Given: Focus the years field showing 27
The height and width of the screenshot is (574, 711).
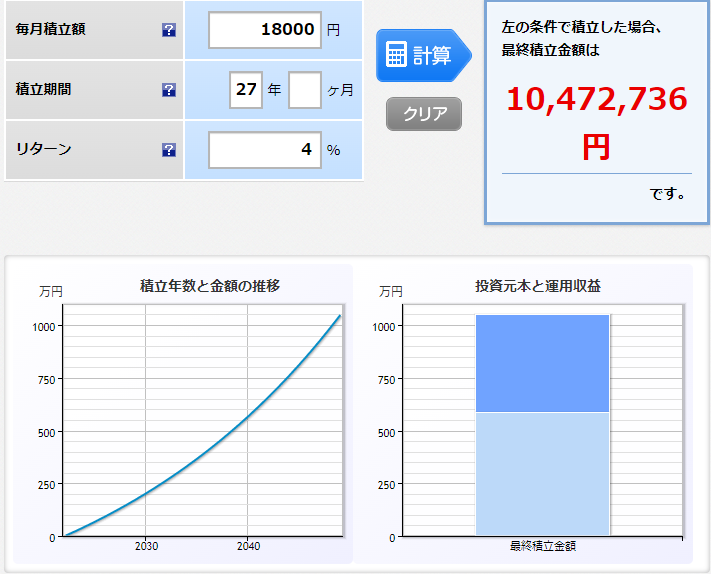Looking at the screenshot, I should tap(246, 90).
